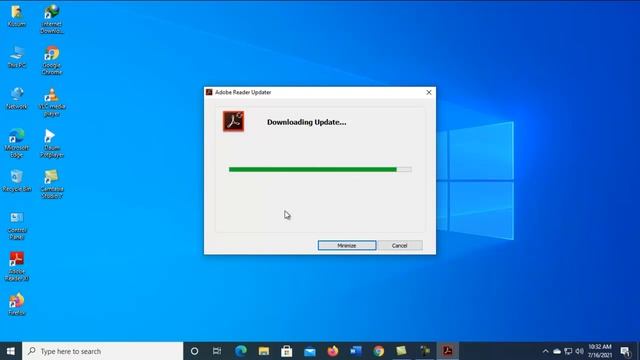Image resolution: width=640 pixels, height=360 pixels.
Task: Select Network desktop icon
Action: [x=17, y=98]
